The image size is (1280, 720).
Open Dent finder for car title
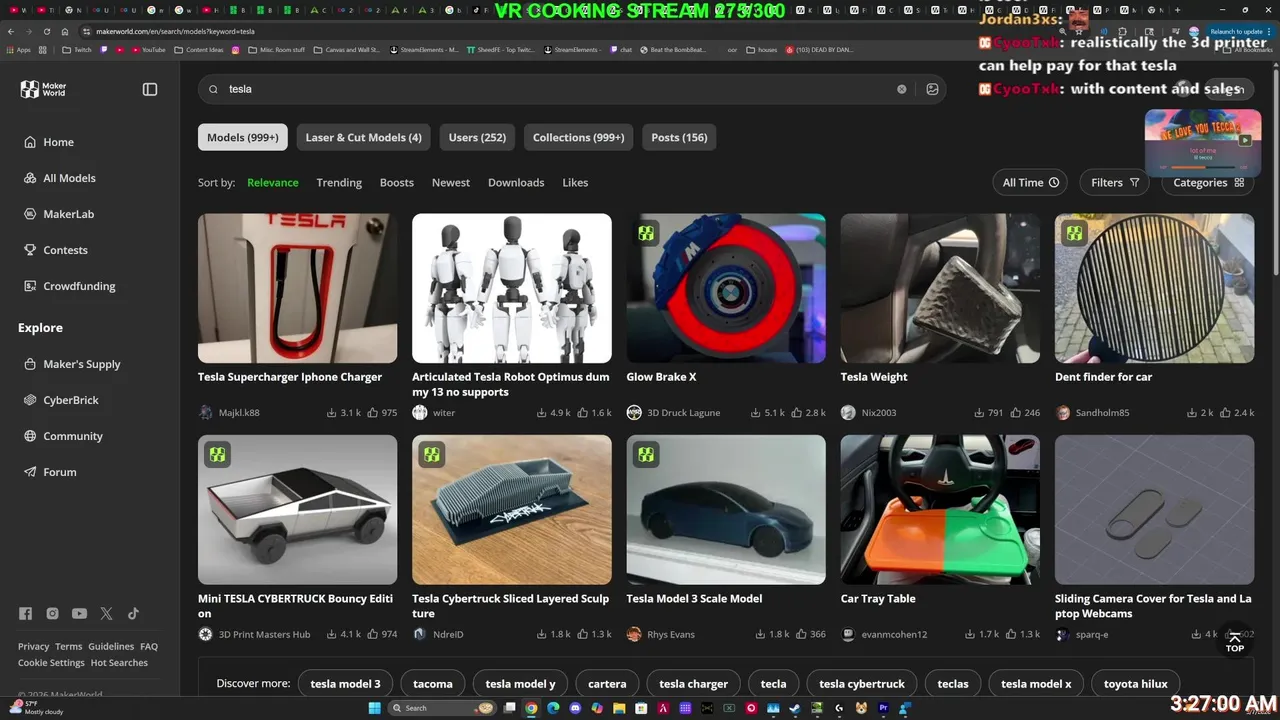1103,377
